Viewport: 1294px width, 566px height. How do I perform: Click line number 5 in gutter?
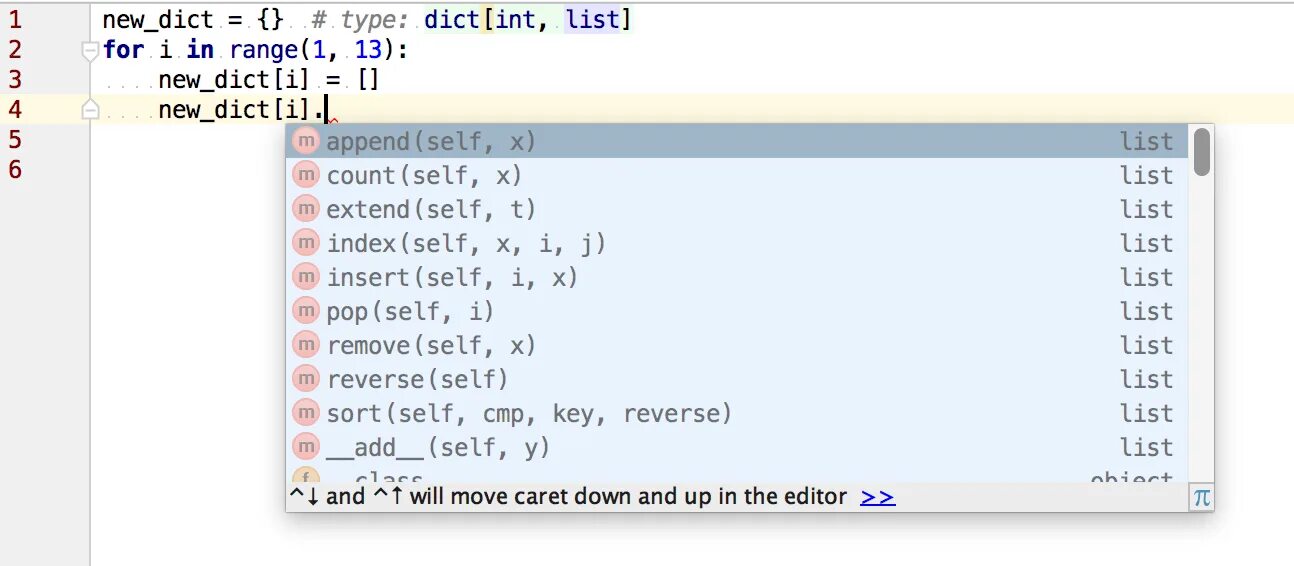[x=15, y=140]
